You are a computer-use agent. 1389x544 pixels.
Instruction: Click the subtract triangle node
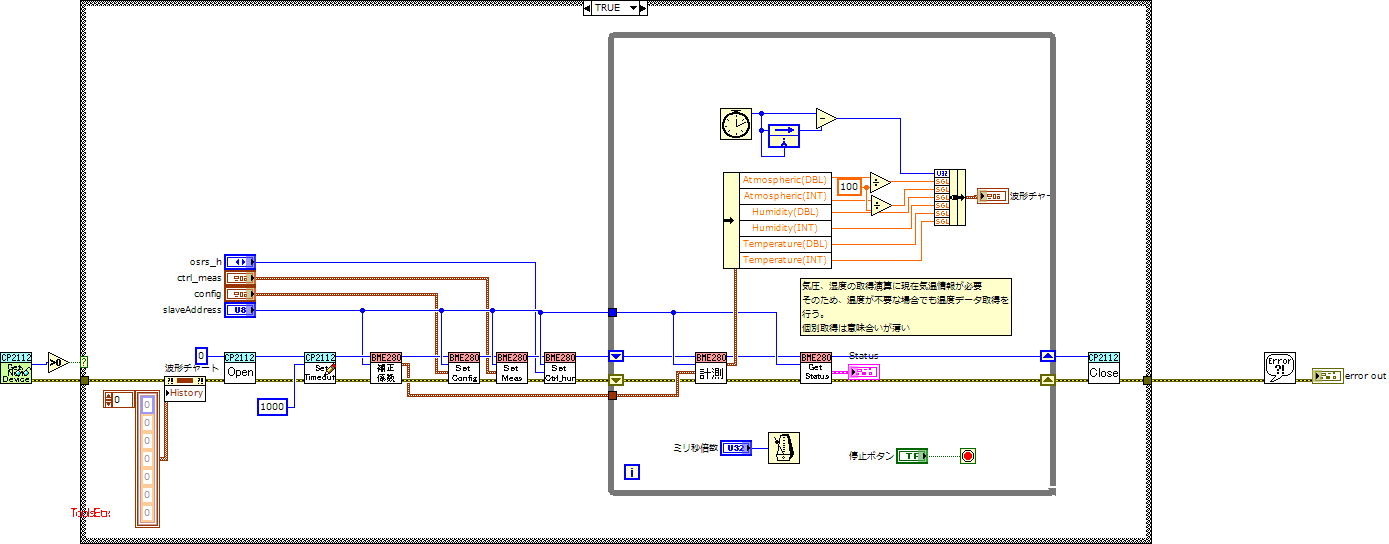(x=826, y=119)
